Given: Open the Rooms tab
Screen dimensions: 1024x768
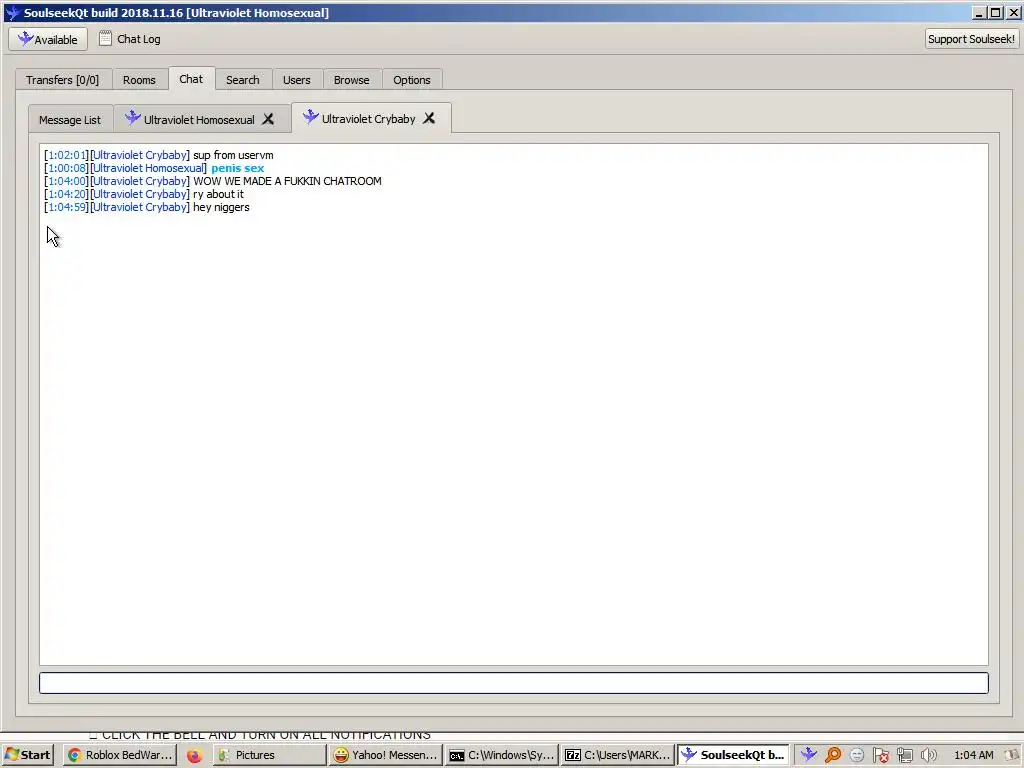Looking at the screenshot, I should (x=139, y=80).
